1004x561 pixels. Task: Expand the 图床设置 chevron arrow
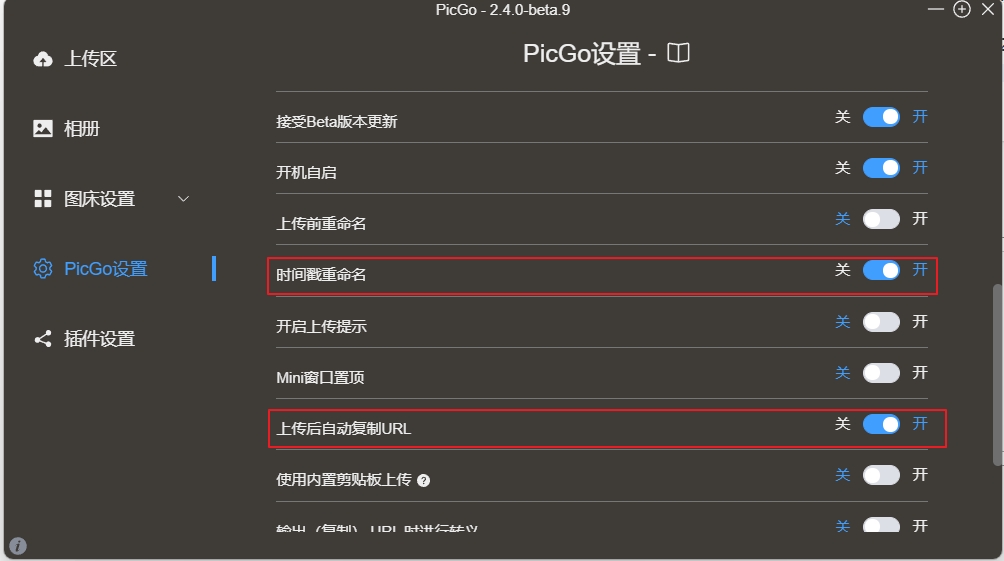[x=183, y=199]
